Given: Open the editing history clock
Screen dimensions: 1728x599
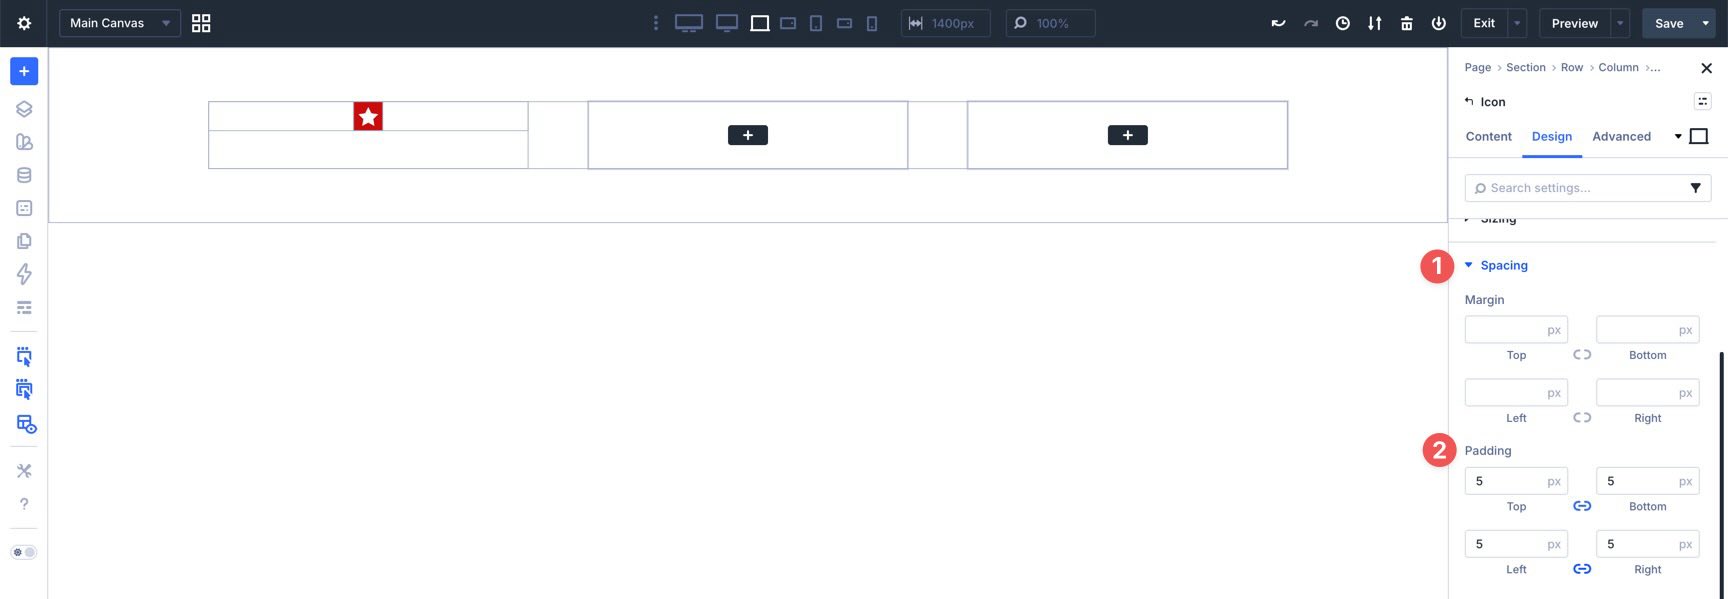Looking at the screenshot, I should click(1343, 23).
